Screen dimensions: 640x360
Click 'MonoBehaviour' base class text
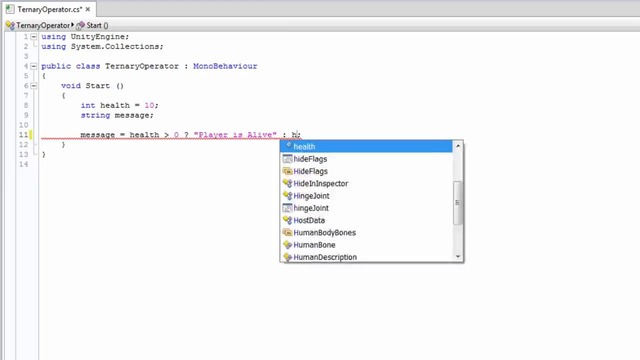[x=225, y=66]
